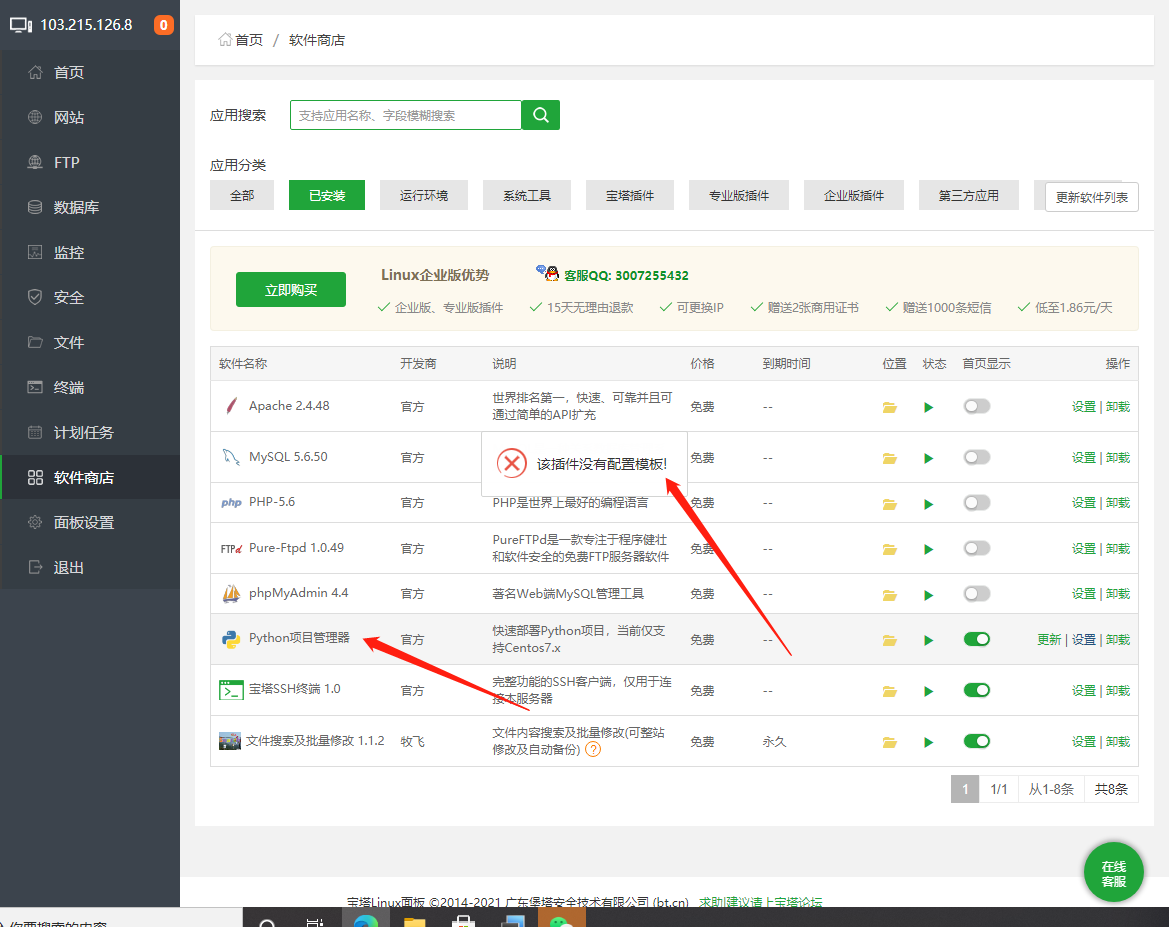
Task: Open WeChat from the taskbar
Action: point(561,919)
